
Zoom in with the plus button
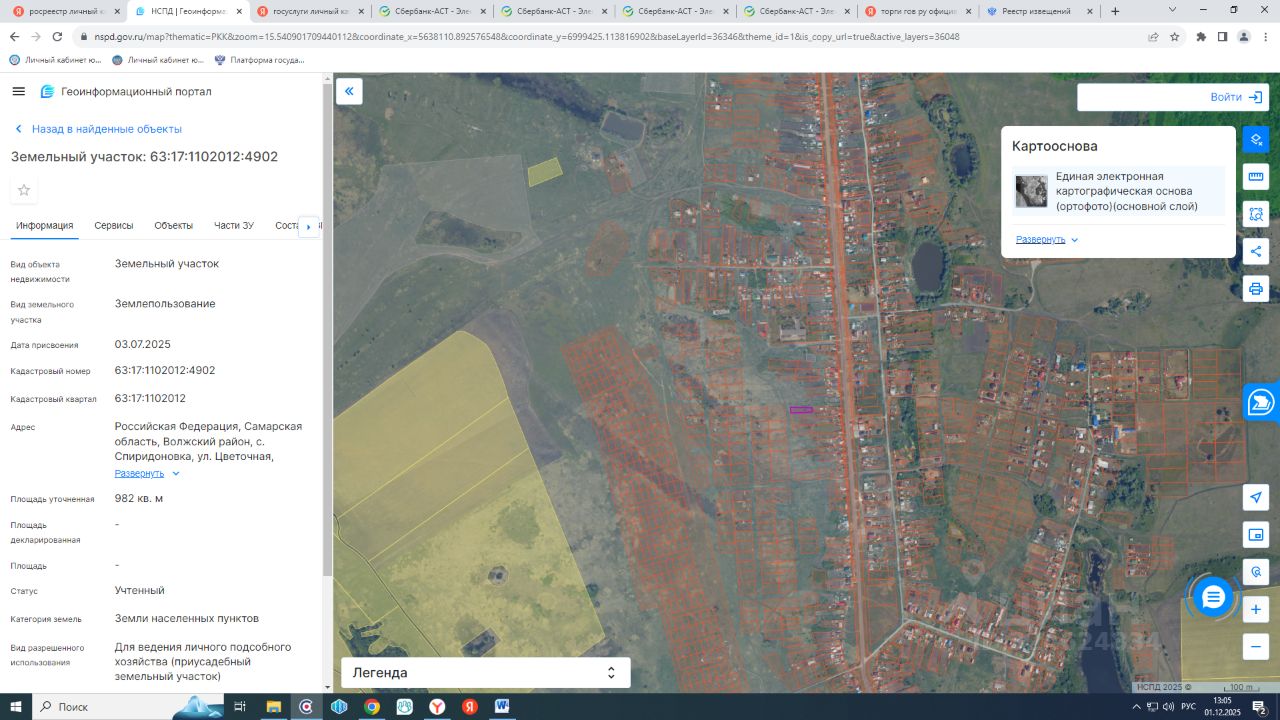point(1256,609)
